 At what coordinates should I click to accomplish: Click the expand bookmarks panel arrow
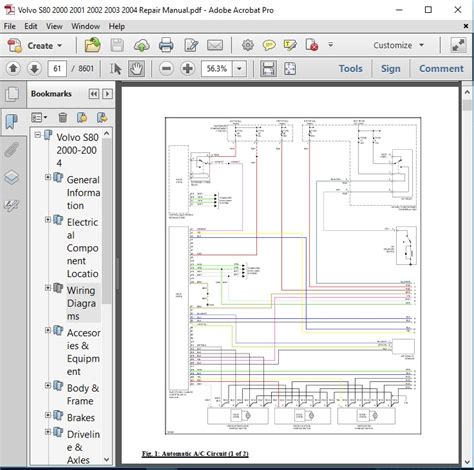[x=107, y=94]
